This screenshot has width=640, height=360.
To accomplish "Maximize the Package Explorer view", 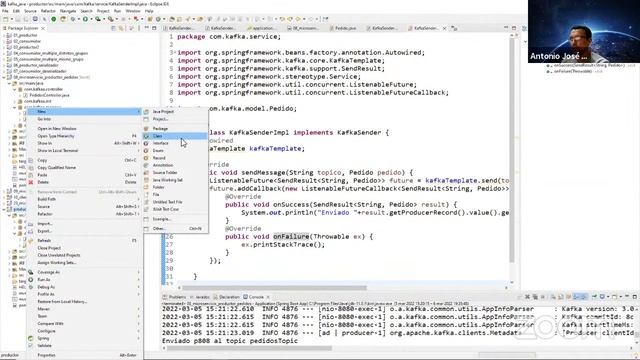I will pos(154,28).
